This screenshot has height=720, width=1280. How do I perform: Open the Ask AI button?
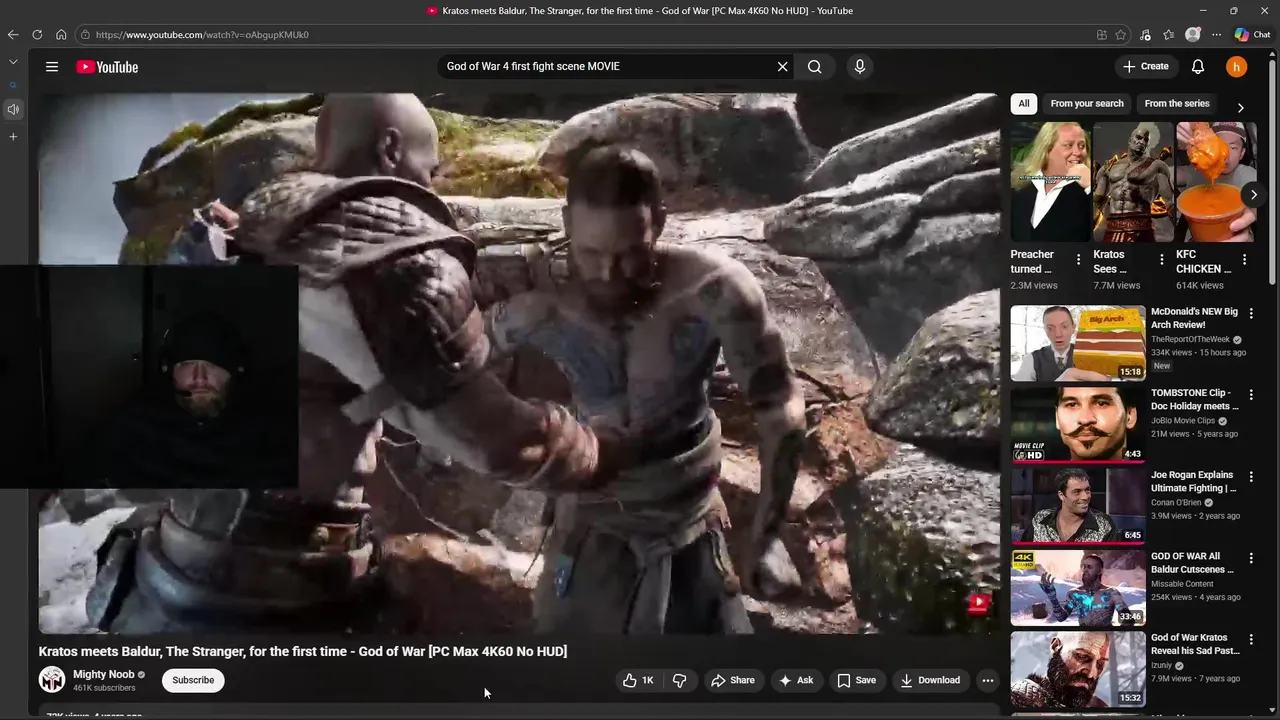(x=796, y=680)
